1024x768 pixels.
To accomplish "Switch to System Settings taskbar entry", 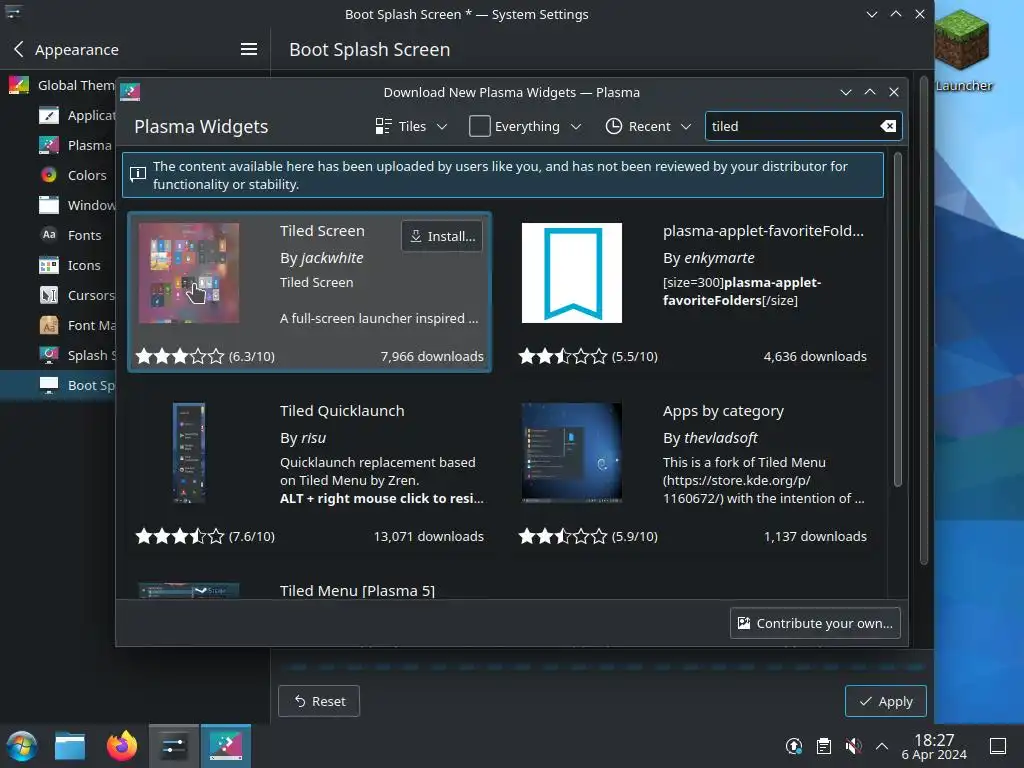I will point(174,746).
